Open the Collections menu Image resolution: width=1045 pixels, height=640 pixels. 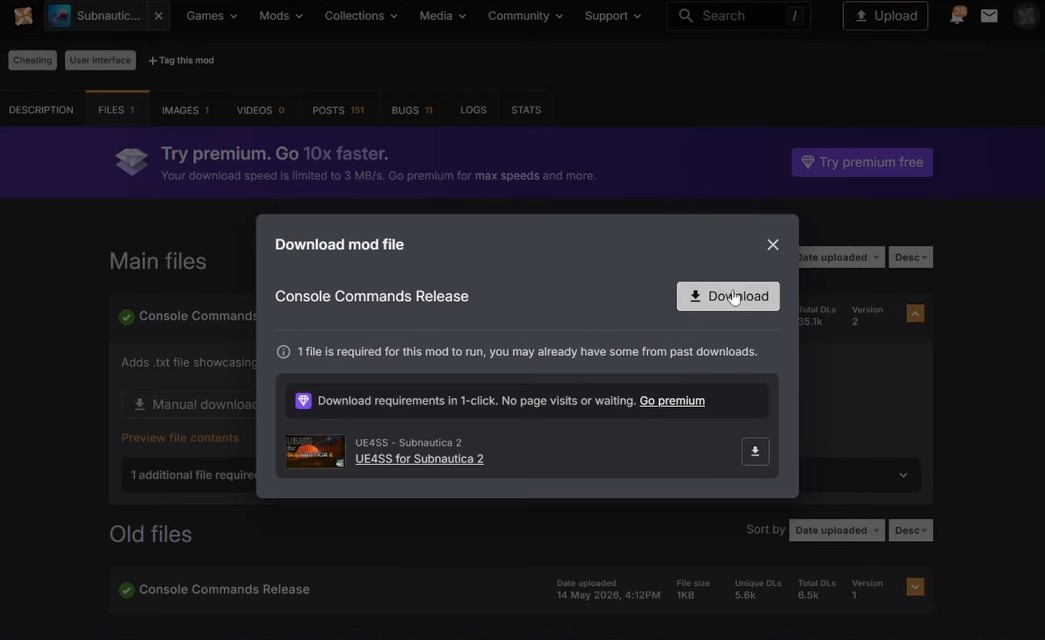pos(361,15)
